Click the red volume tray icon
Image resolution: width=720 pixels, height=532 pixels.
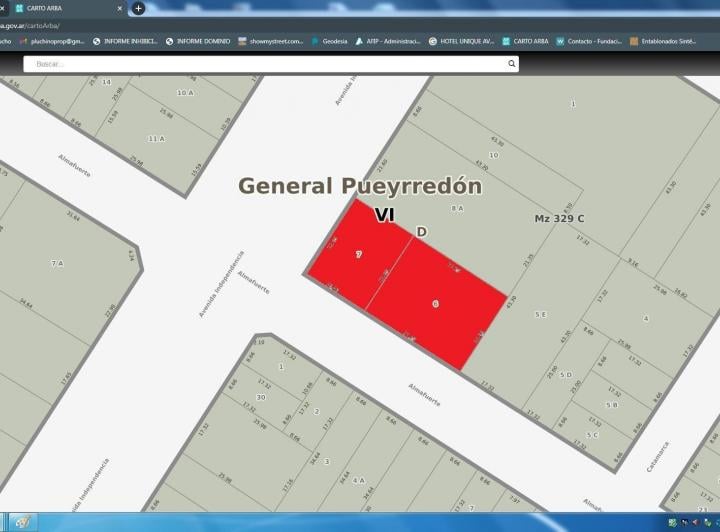click(696, 522)
